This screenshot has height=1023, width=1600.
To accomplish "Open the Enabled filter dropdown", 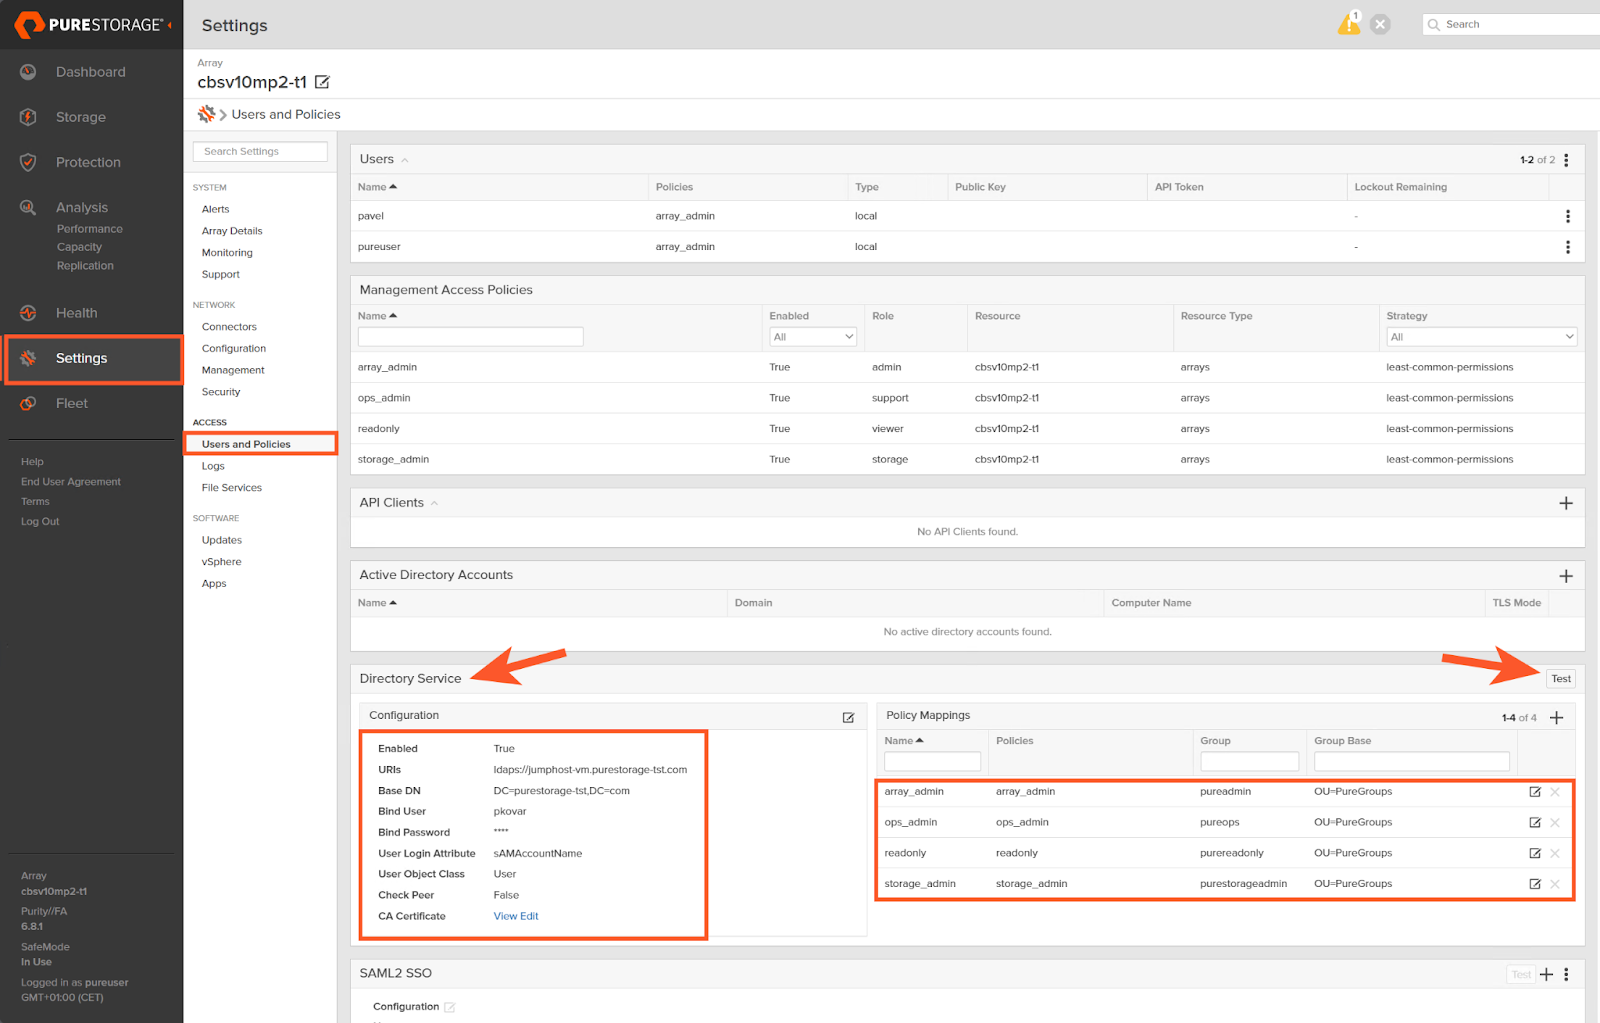I will [813, 337].
